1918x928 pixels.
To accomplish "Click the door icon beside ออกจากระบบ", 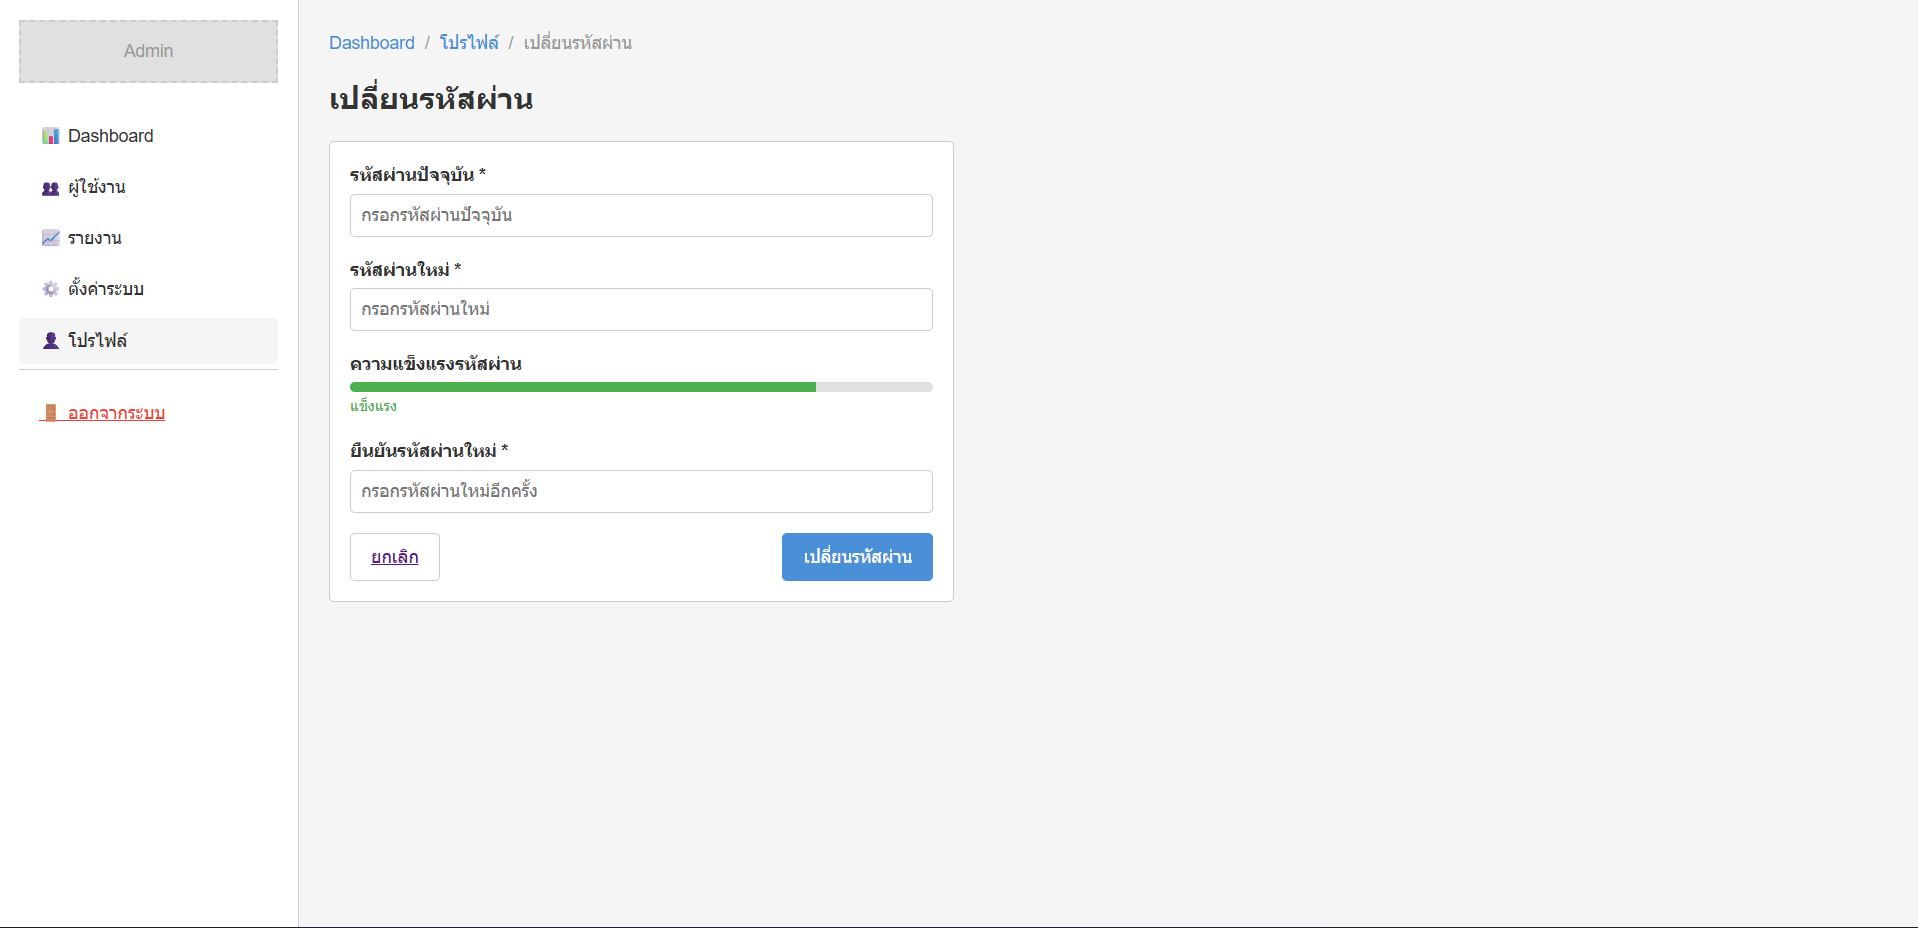I will click(x=50, y=413).
